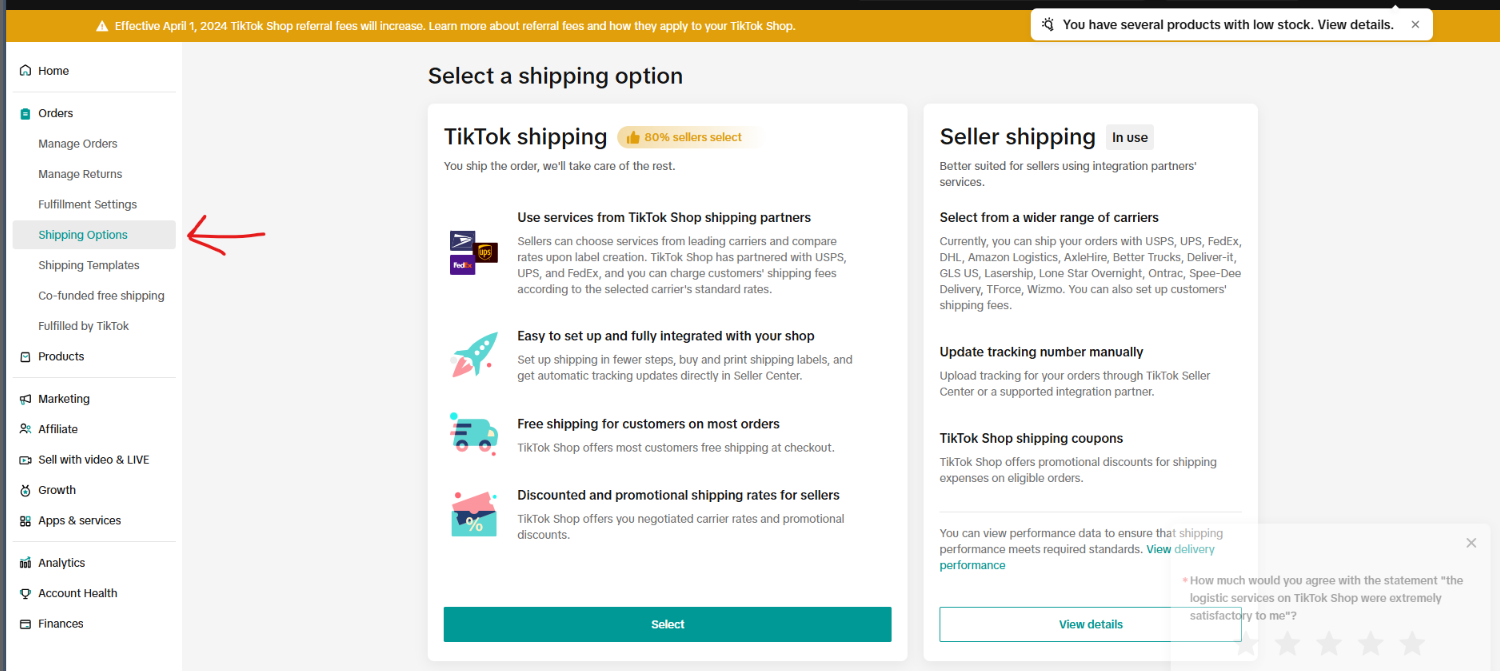Rate five stars on the satisfaction survey
Viewport: 1500px width, 671px height.
tap(1412, 643)
